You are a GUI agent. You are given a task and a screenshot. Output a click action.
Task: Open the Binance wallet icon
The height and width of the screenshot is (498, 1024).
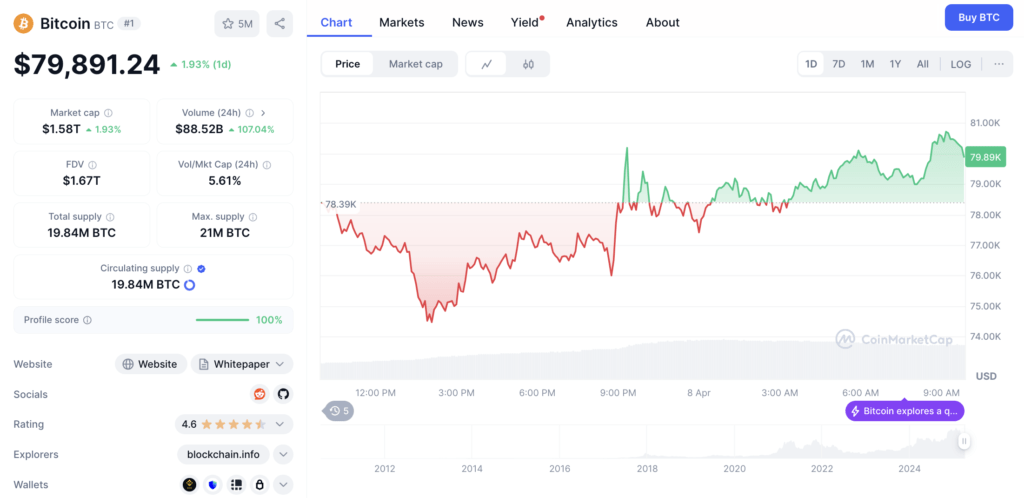pos(189,484)
